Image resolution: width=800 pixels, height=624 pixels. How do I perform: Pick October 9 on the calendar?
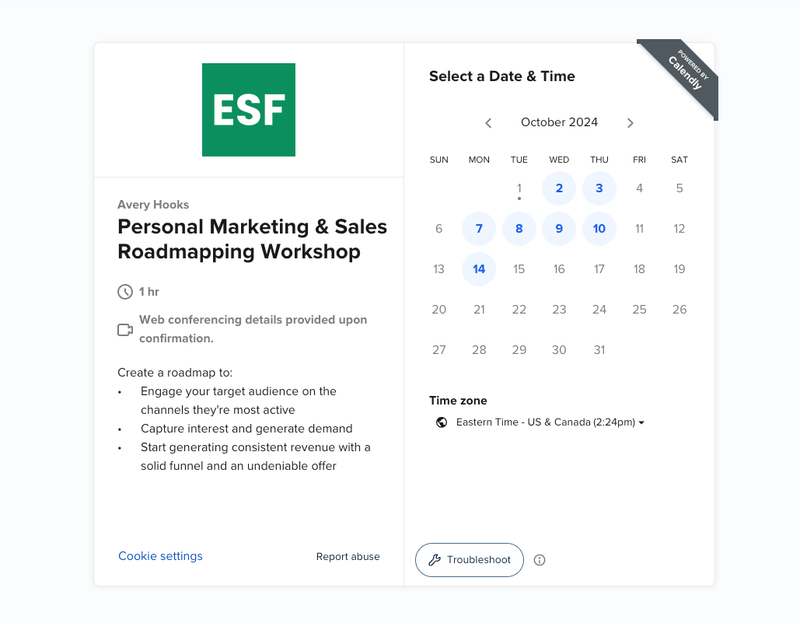click(559, 229)
